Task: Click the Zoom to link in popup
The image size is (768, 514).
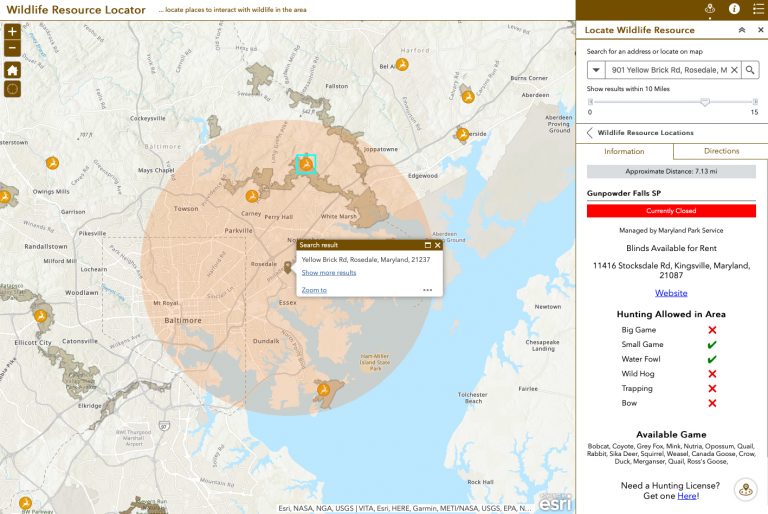Action: 314,290
